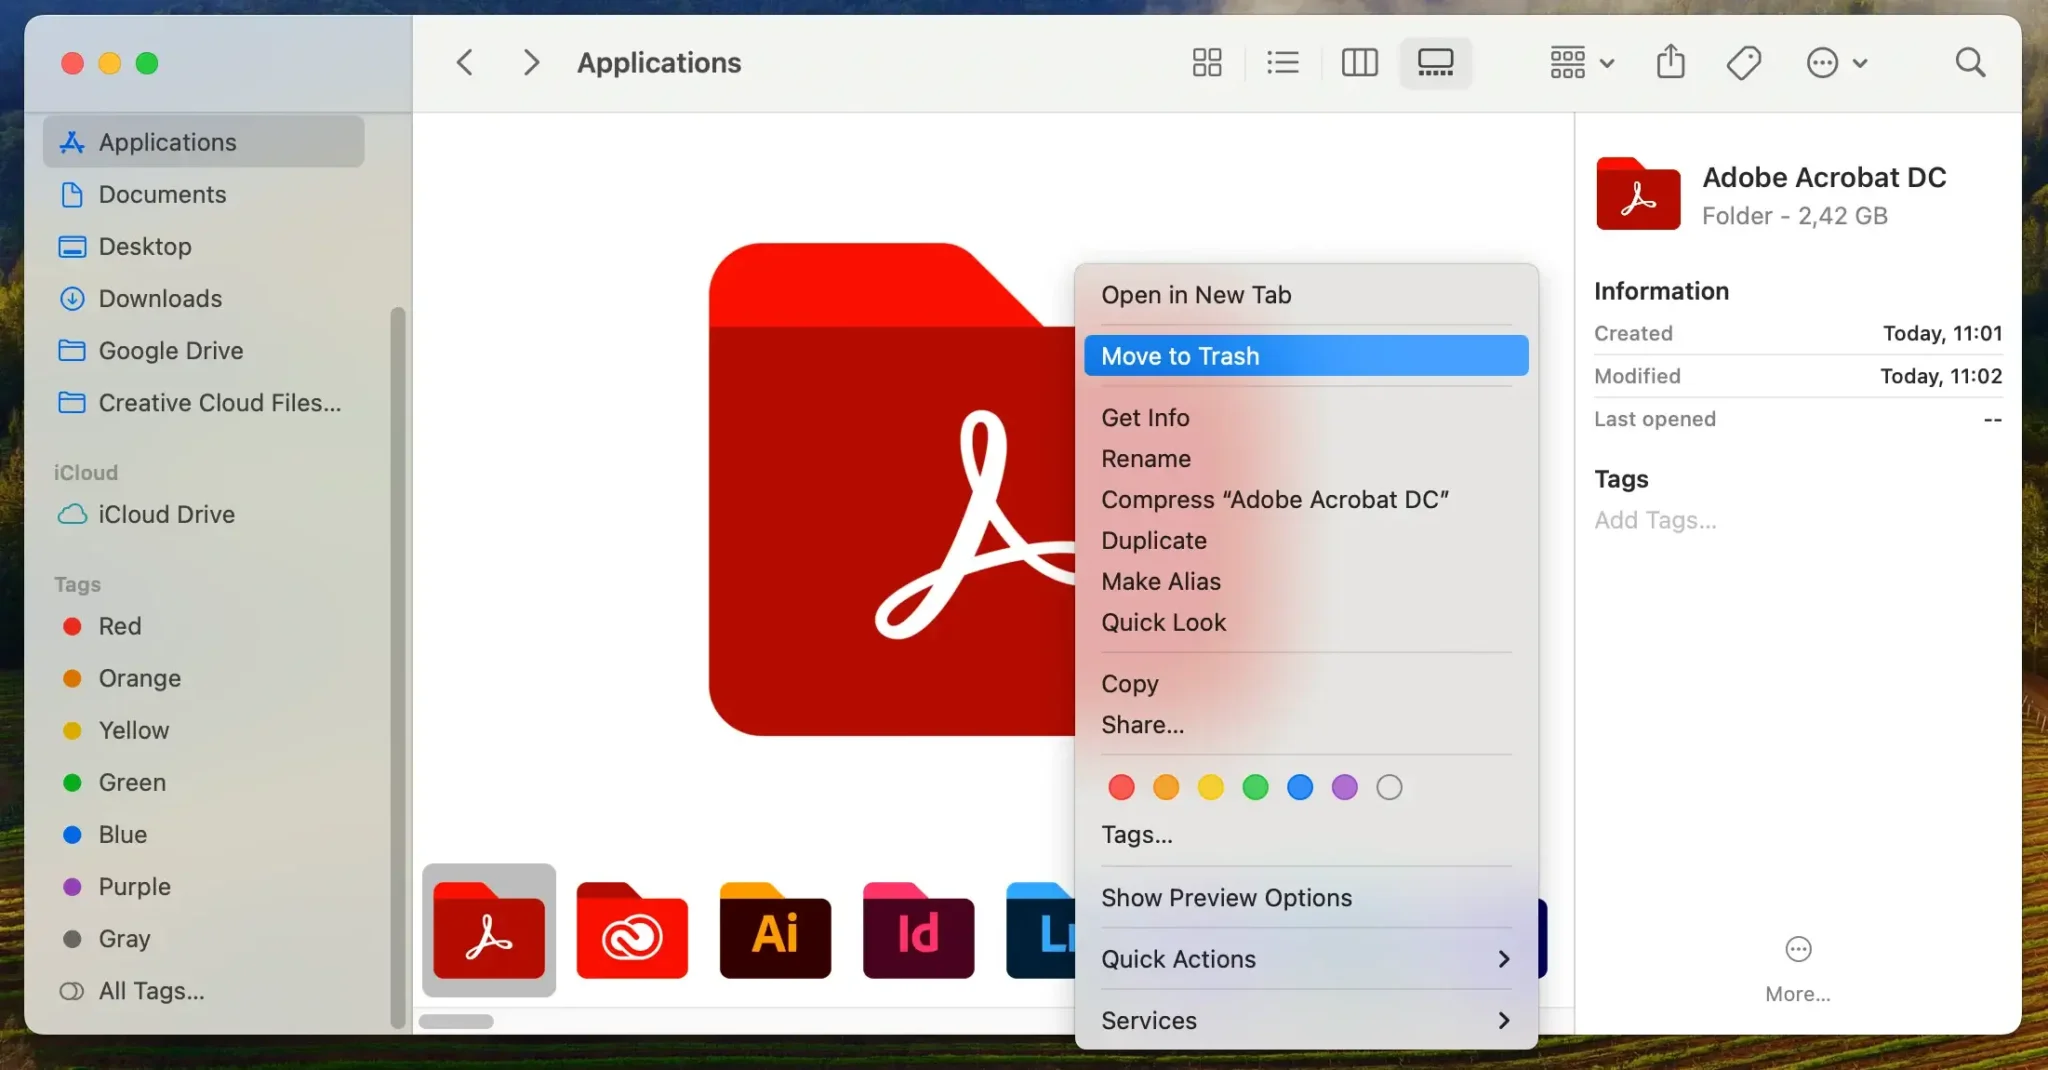Apply the red tag color in menu
The image size is (2048, 1070).
click(1121, 787)
